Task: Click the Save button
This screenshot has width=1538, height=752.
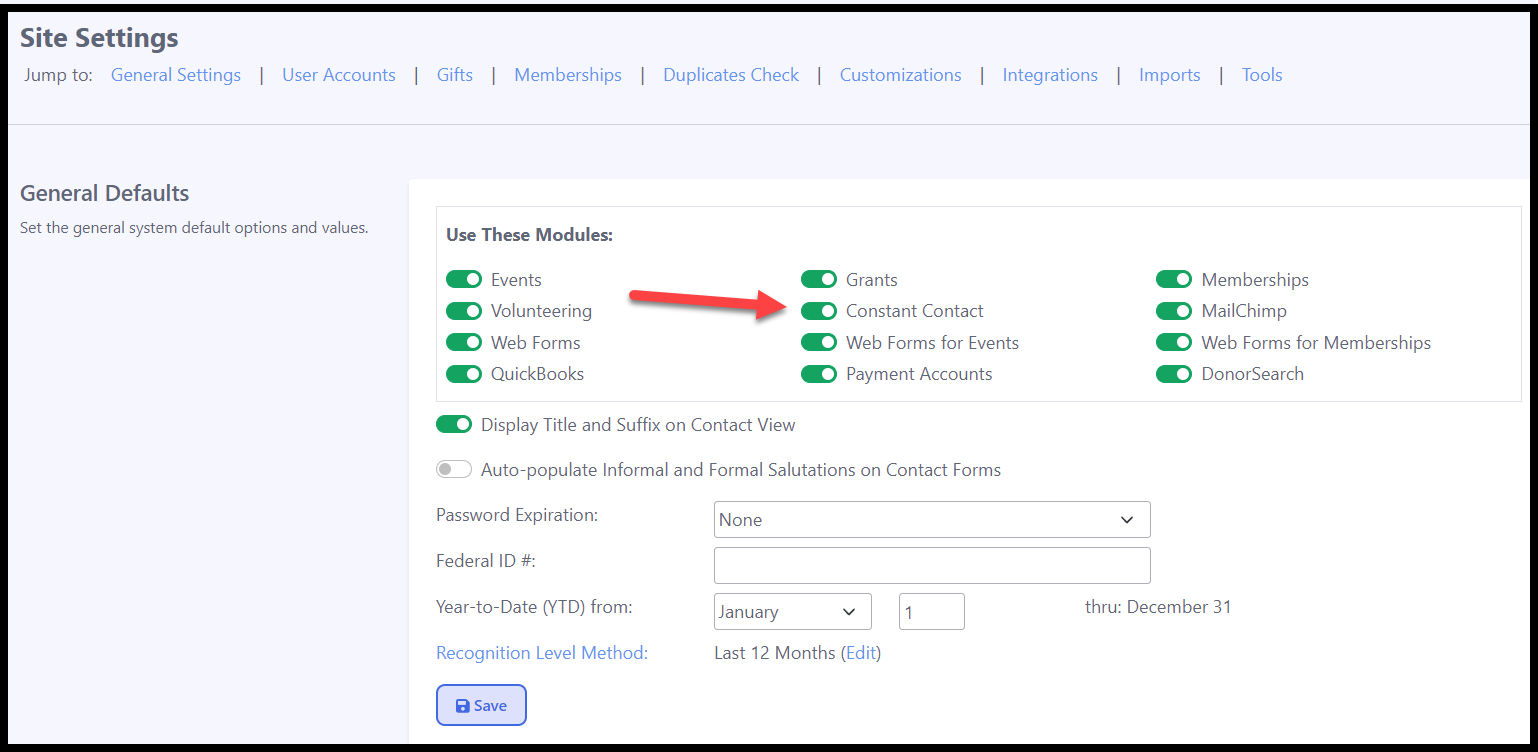Action: [481, 705]
